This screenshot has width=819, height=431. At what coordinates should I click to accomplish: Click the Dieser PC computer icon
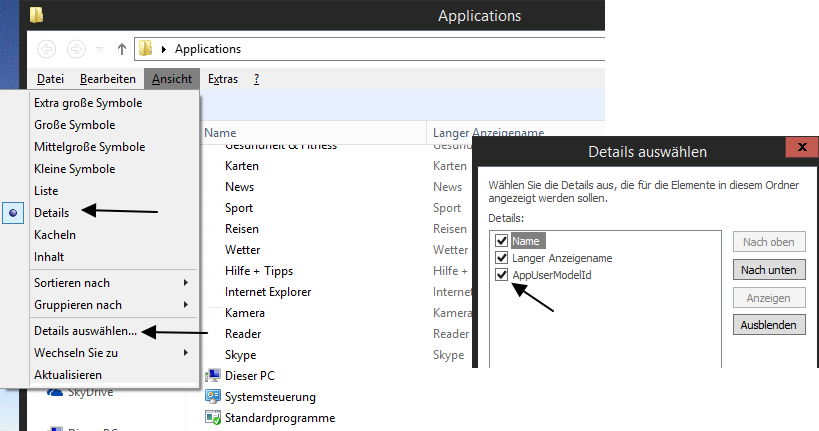(213, 375)
